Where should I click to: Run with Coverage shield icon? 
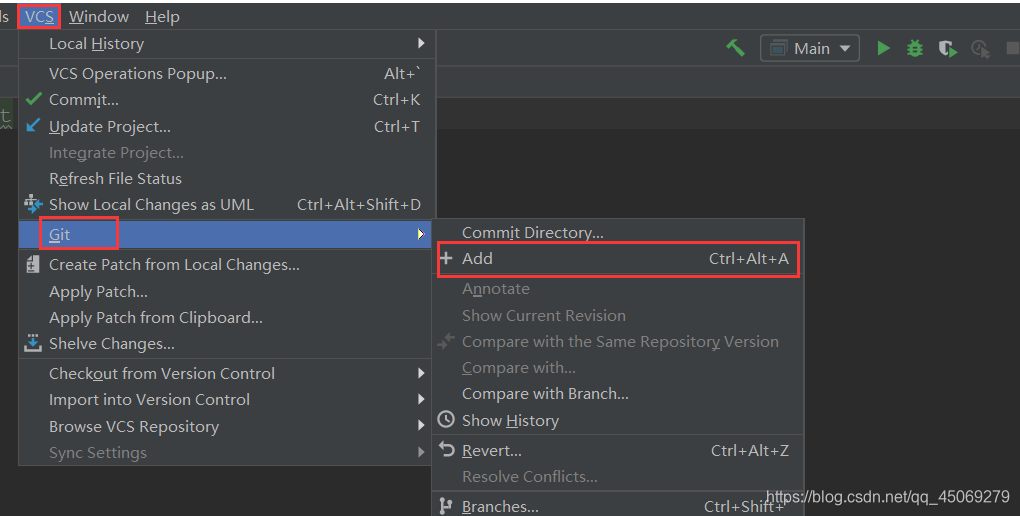(x=947, y=49)
